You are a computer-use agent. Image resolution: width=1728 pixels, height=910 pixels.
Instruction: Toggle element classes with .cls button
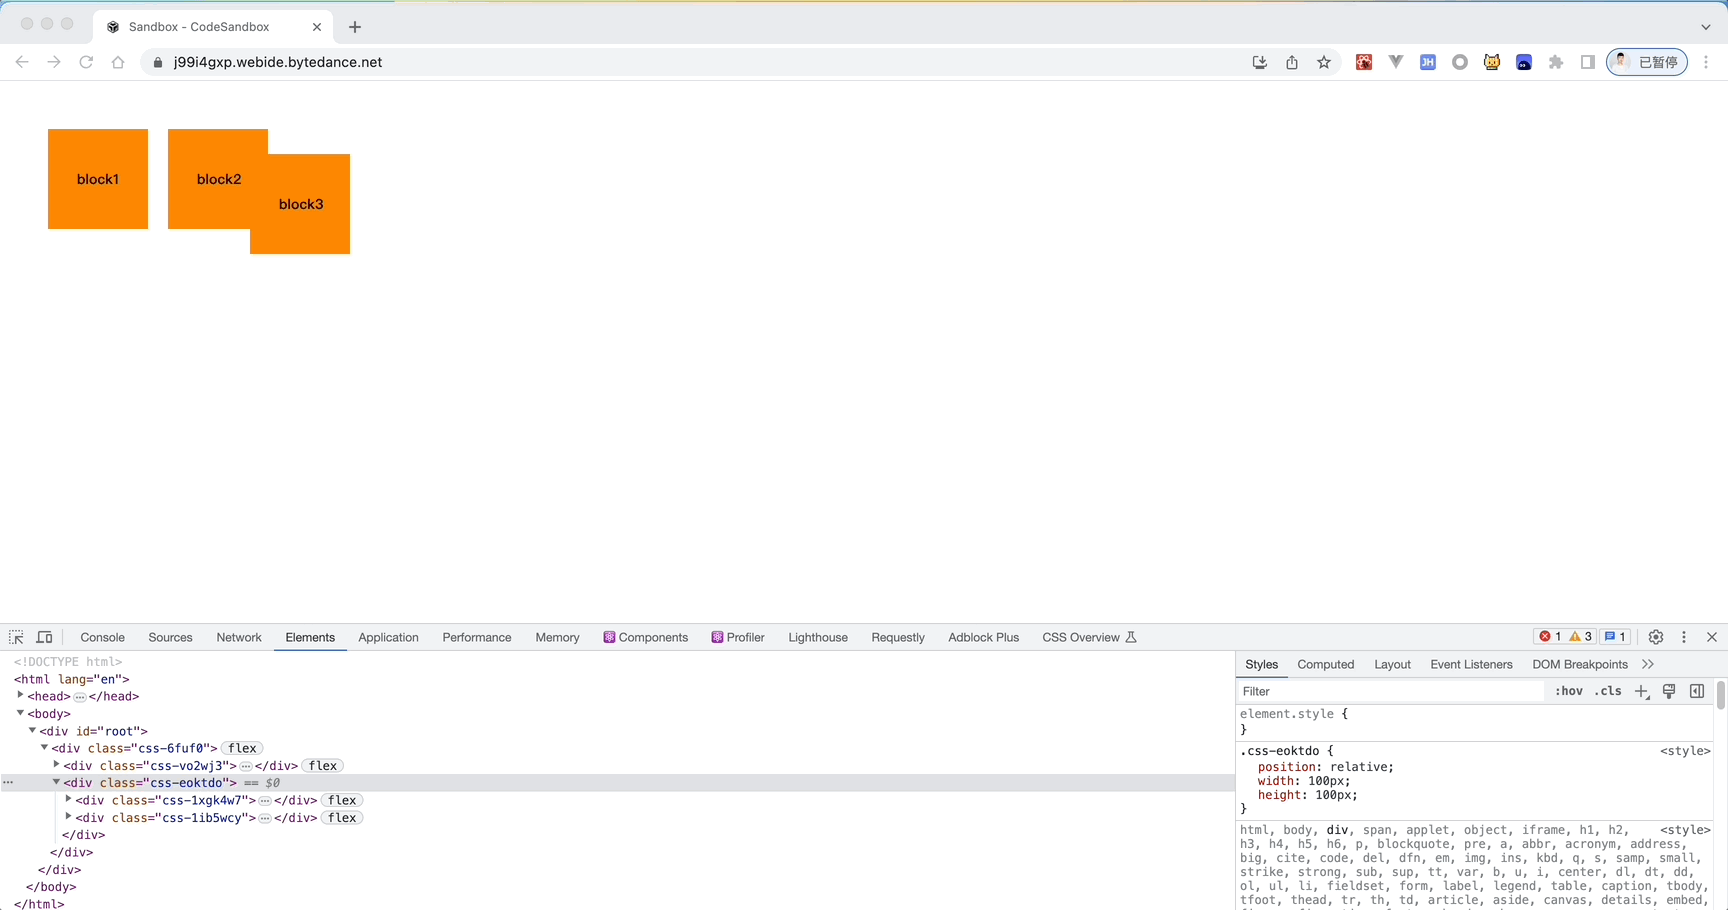[x=1607, y=691]
